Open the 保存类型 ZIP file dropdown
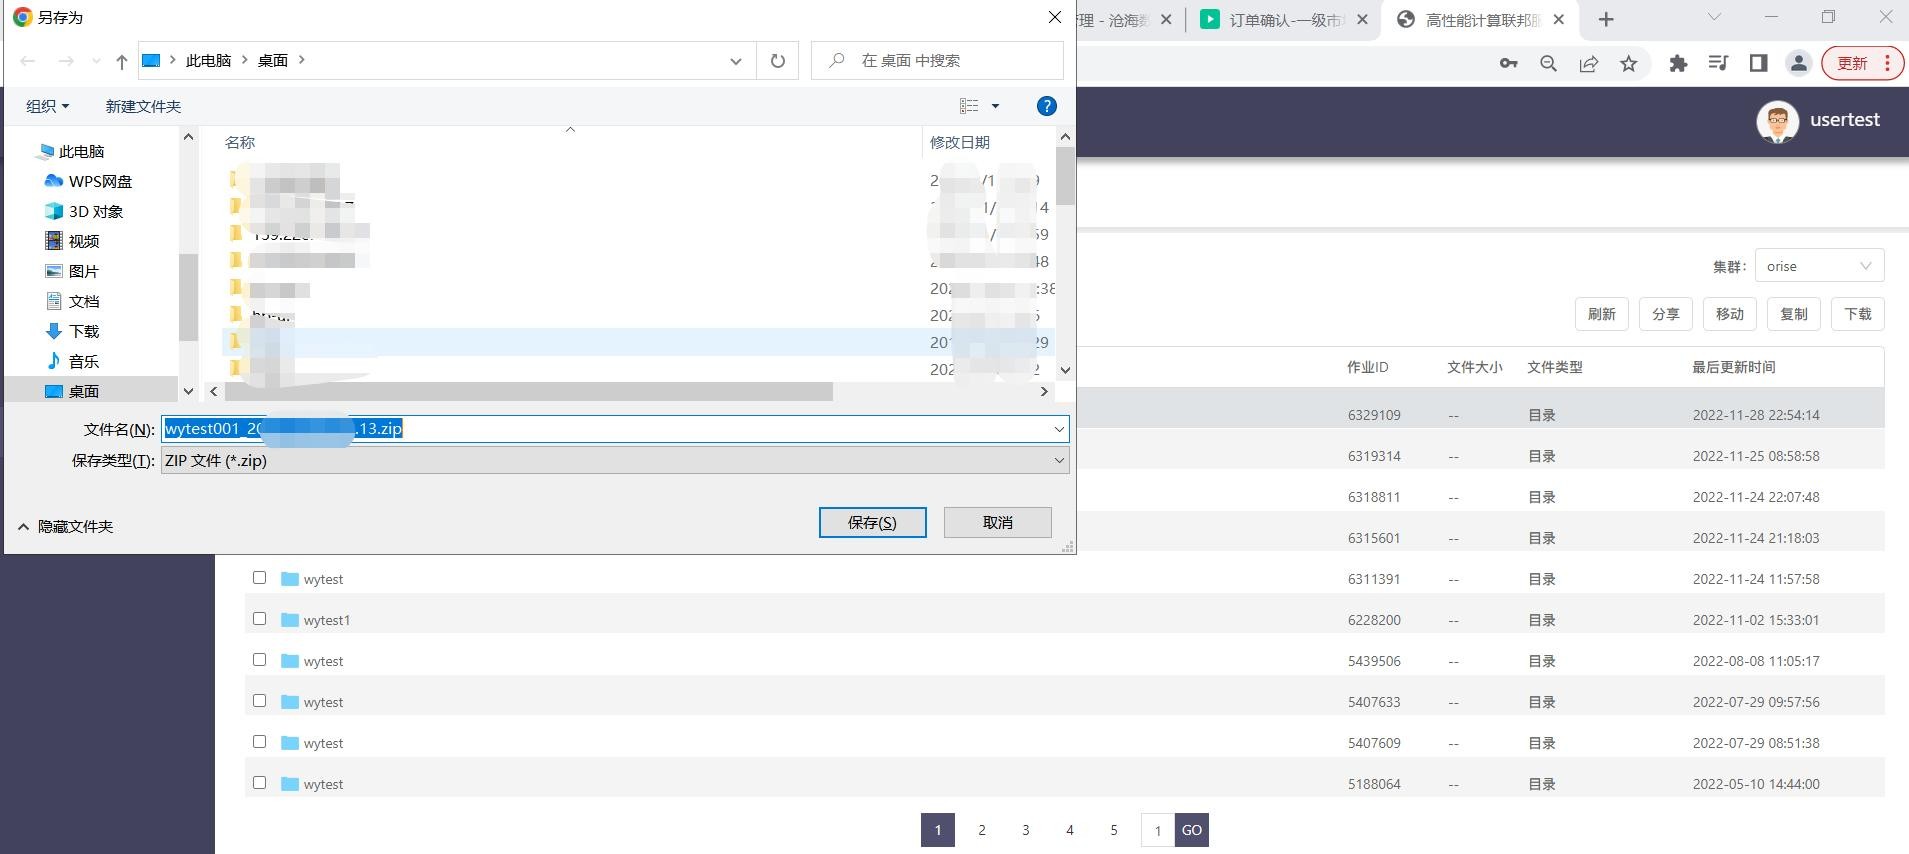The image size is (1909, 854). (x=615, y=461)
